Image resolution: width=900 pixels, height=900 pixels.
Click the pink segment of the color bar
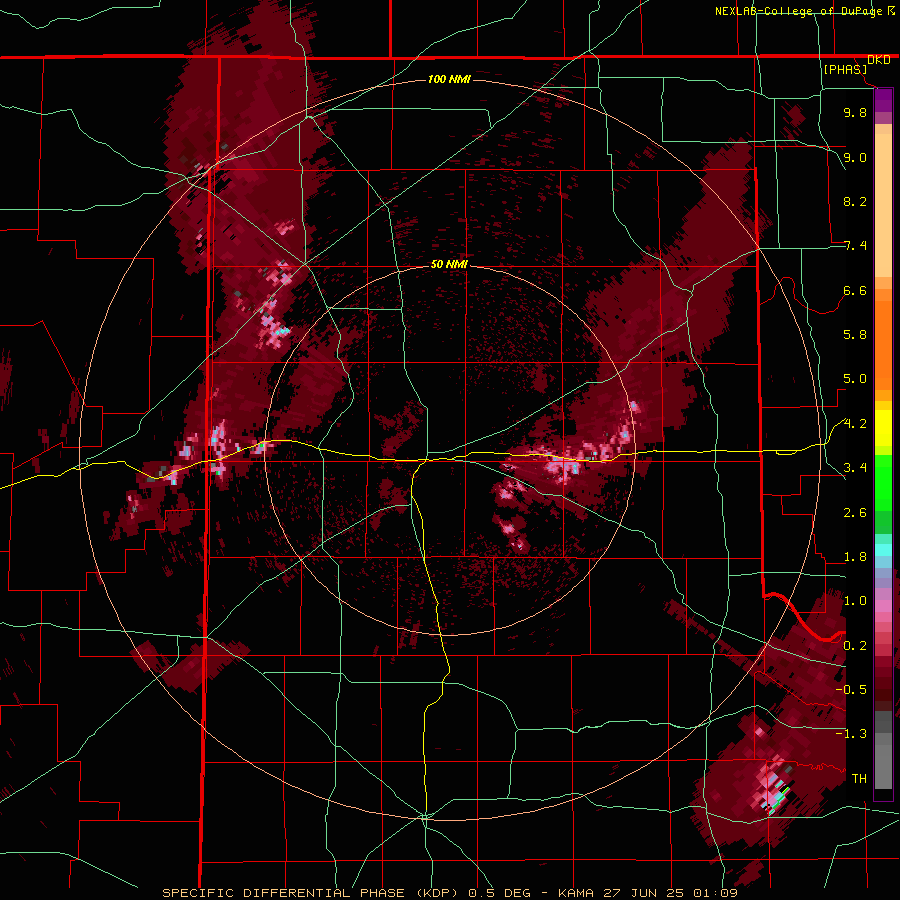883,606
